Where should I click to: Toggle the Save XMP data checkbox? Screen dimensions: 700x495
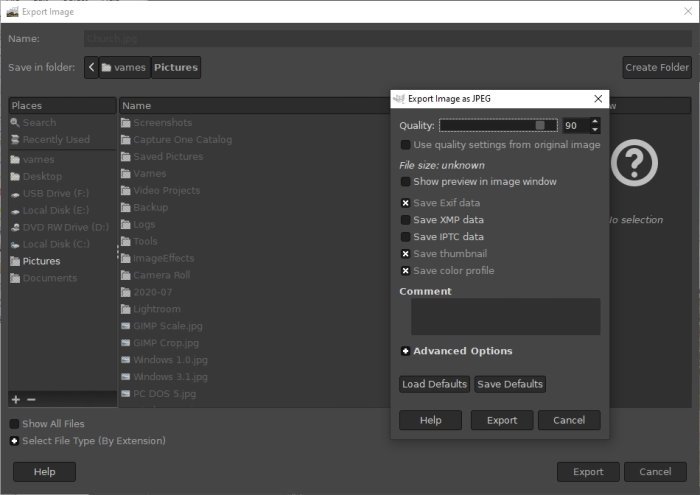click(405, 220)
